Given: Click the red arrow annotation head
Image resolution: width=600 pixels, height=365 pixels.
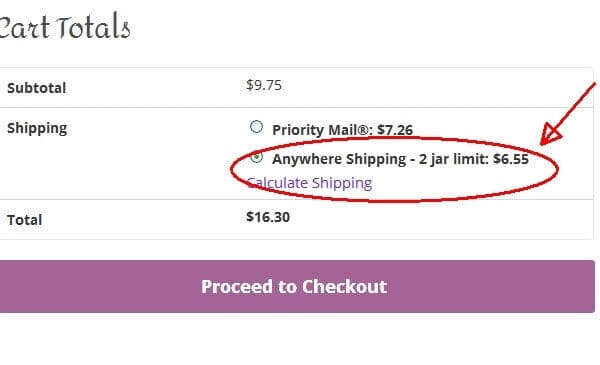Looking at the screenshot, I should coord(549,135).
